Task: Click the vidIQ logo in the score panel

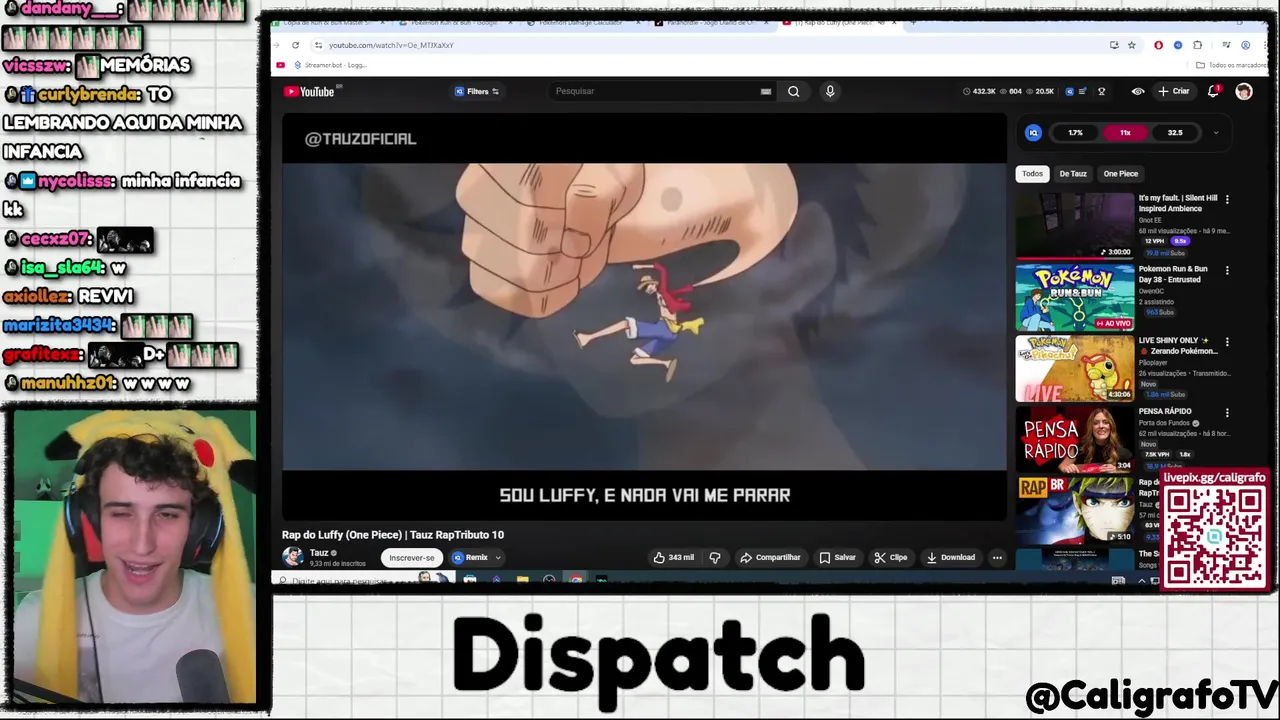Action: pos(1033,133)
